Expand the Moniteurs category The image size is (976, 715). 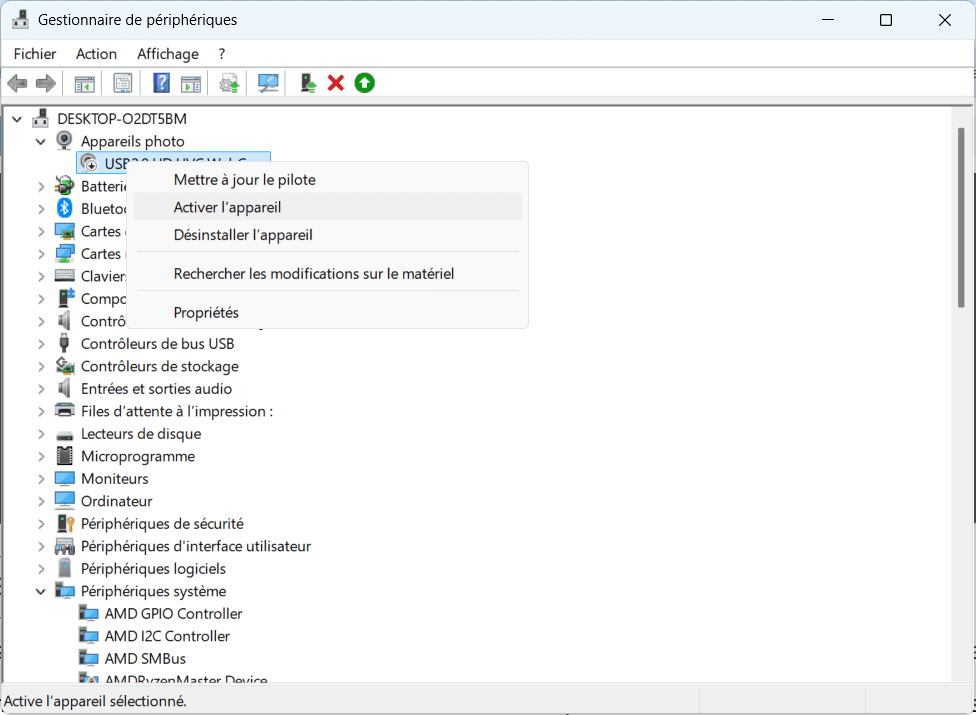41,479
